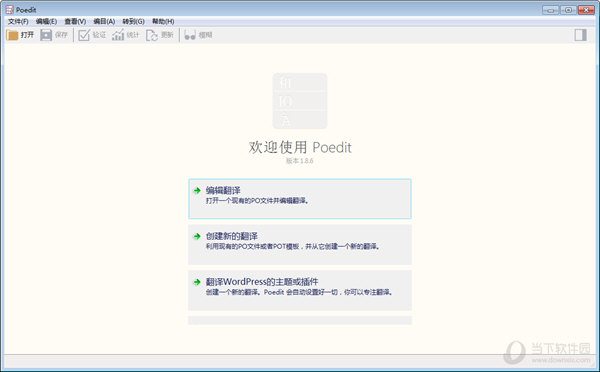Open the 编辑(E) menu
The height and width of the screenshot is (372, 600).
tap(46, 21)
